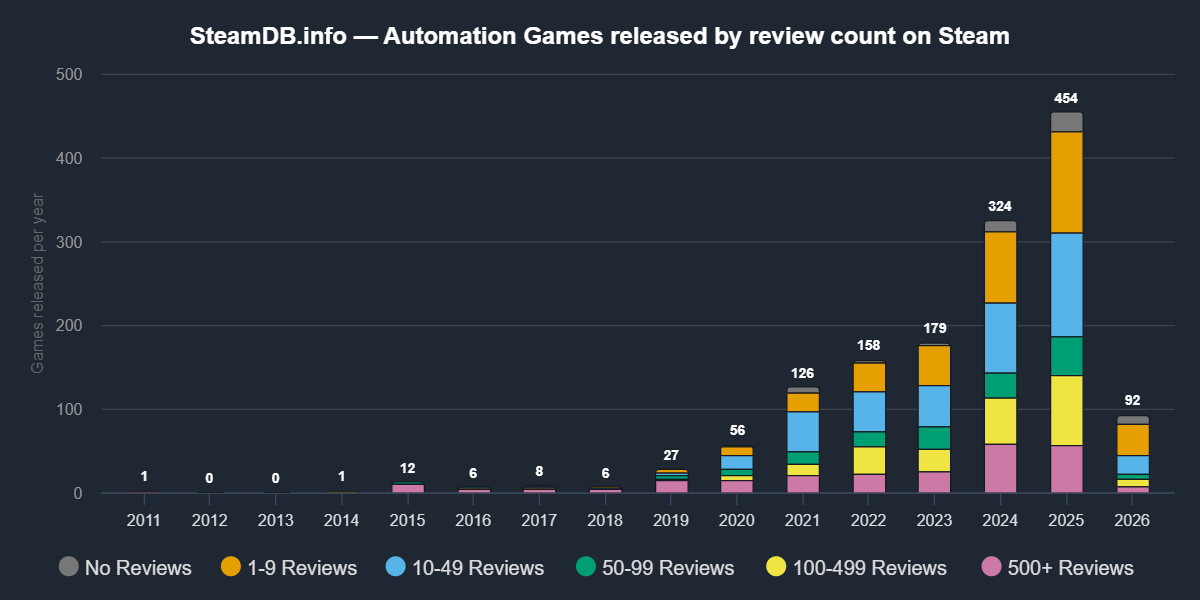Click the 2020 x-axis year label
The height and width of the screenshot is (600, 1200).
737,521
